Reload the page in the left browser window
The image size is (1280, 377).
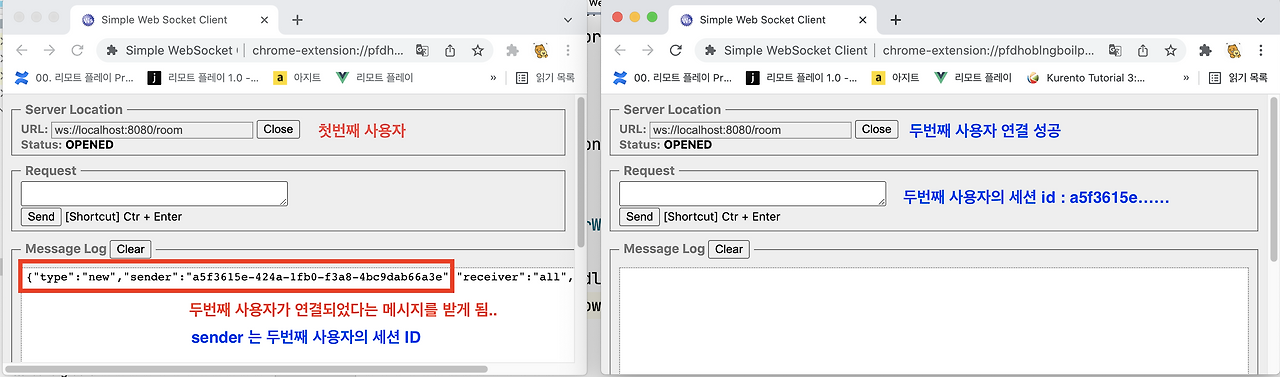[78, 50]
